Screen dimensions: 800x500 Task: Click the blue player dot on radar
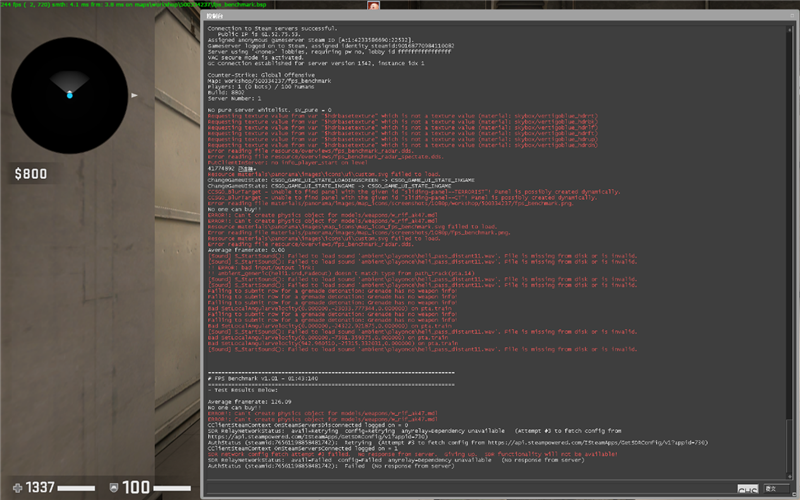pos(69,95)
